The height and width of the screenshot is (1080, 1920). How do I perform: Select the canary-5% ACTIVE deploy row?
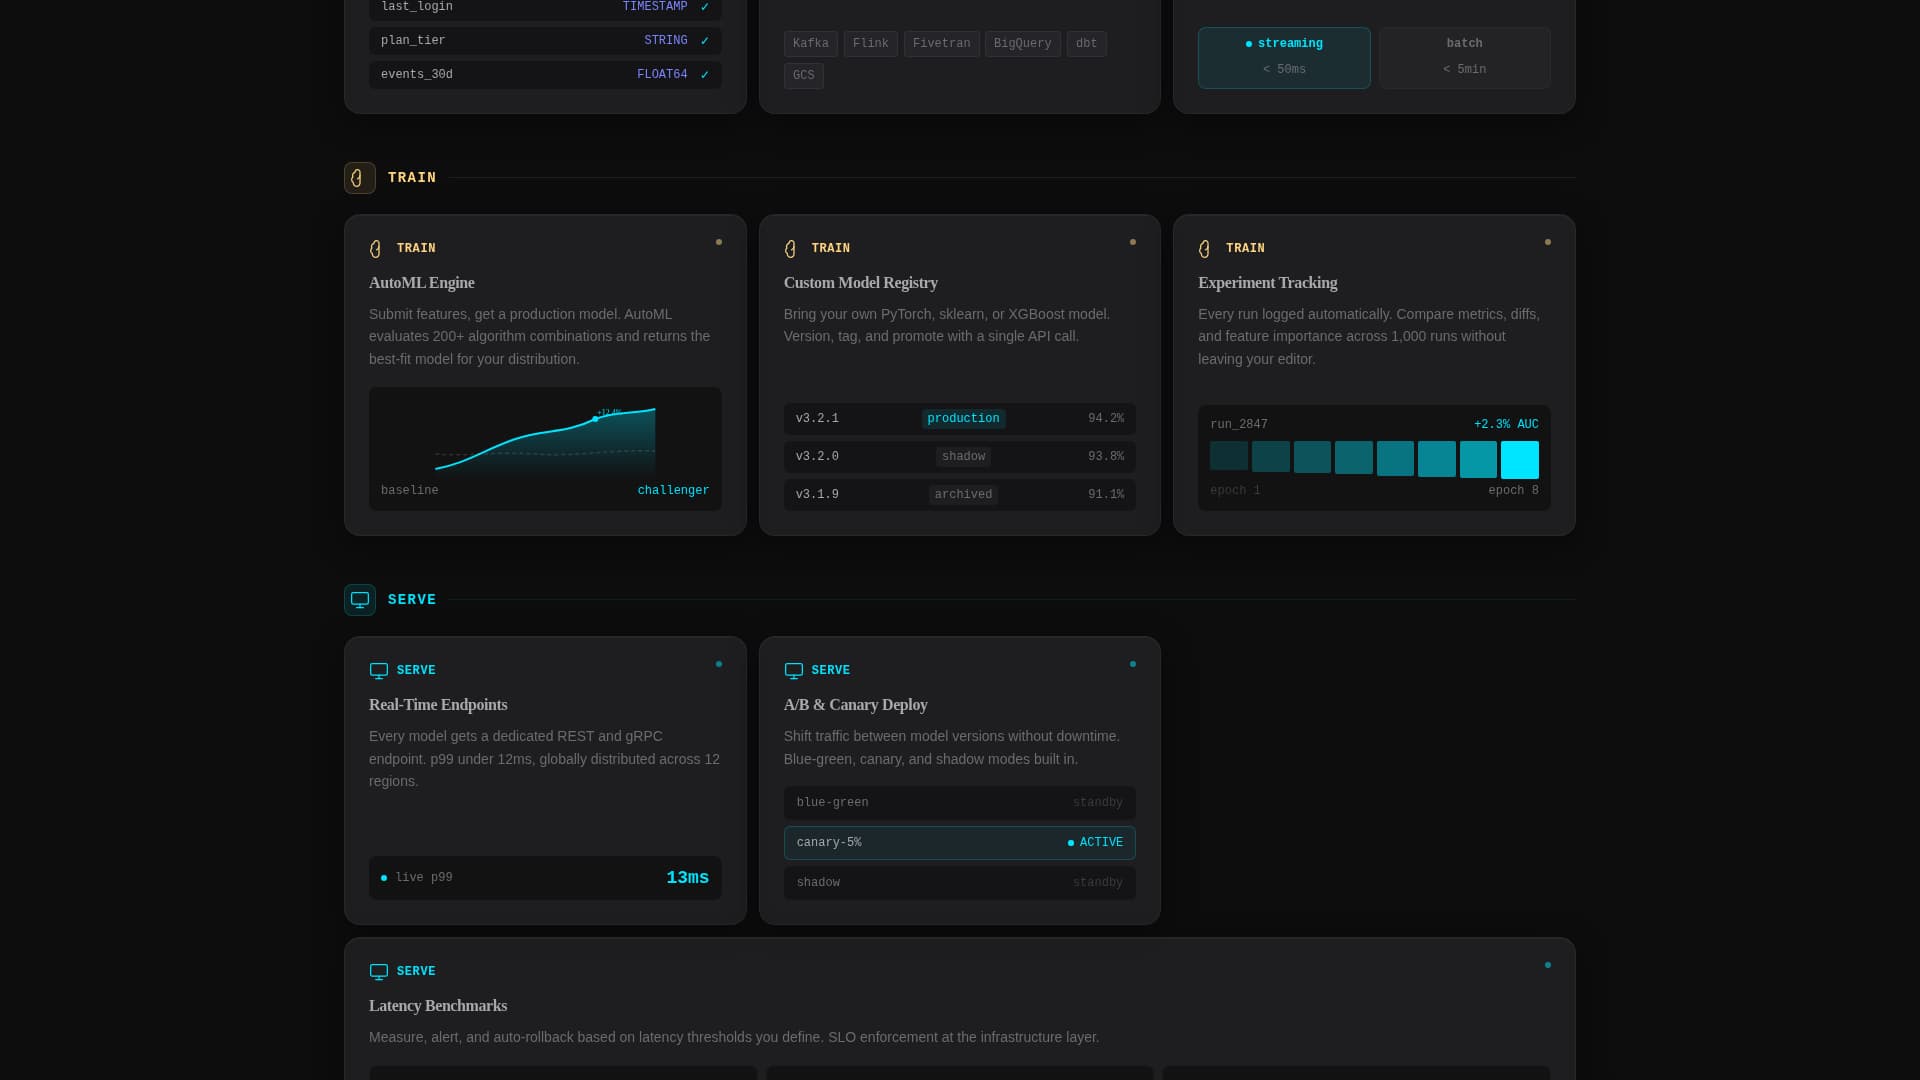click(x=960, y=843)
